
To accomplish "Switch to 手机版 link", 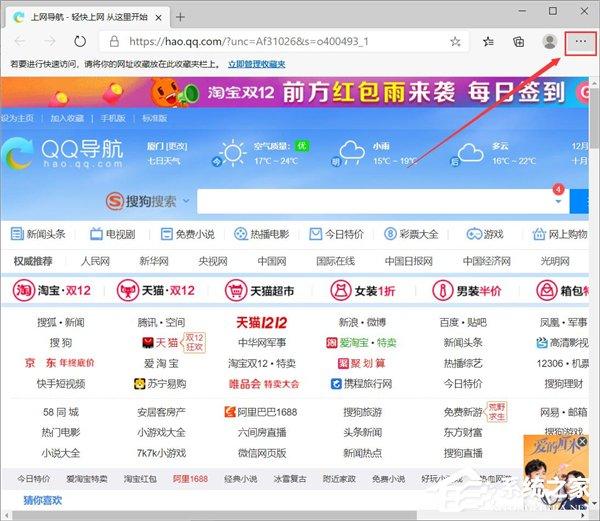I will 113,118.
